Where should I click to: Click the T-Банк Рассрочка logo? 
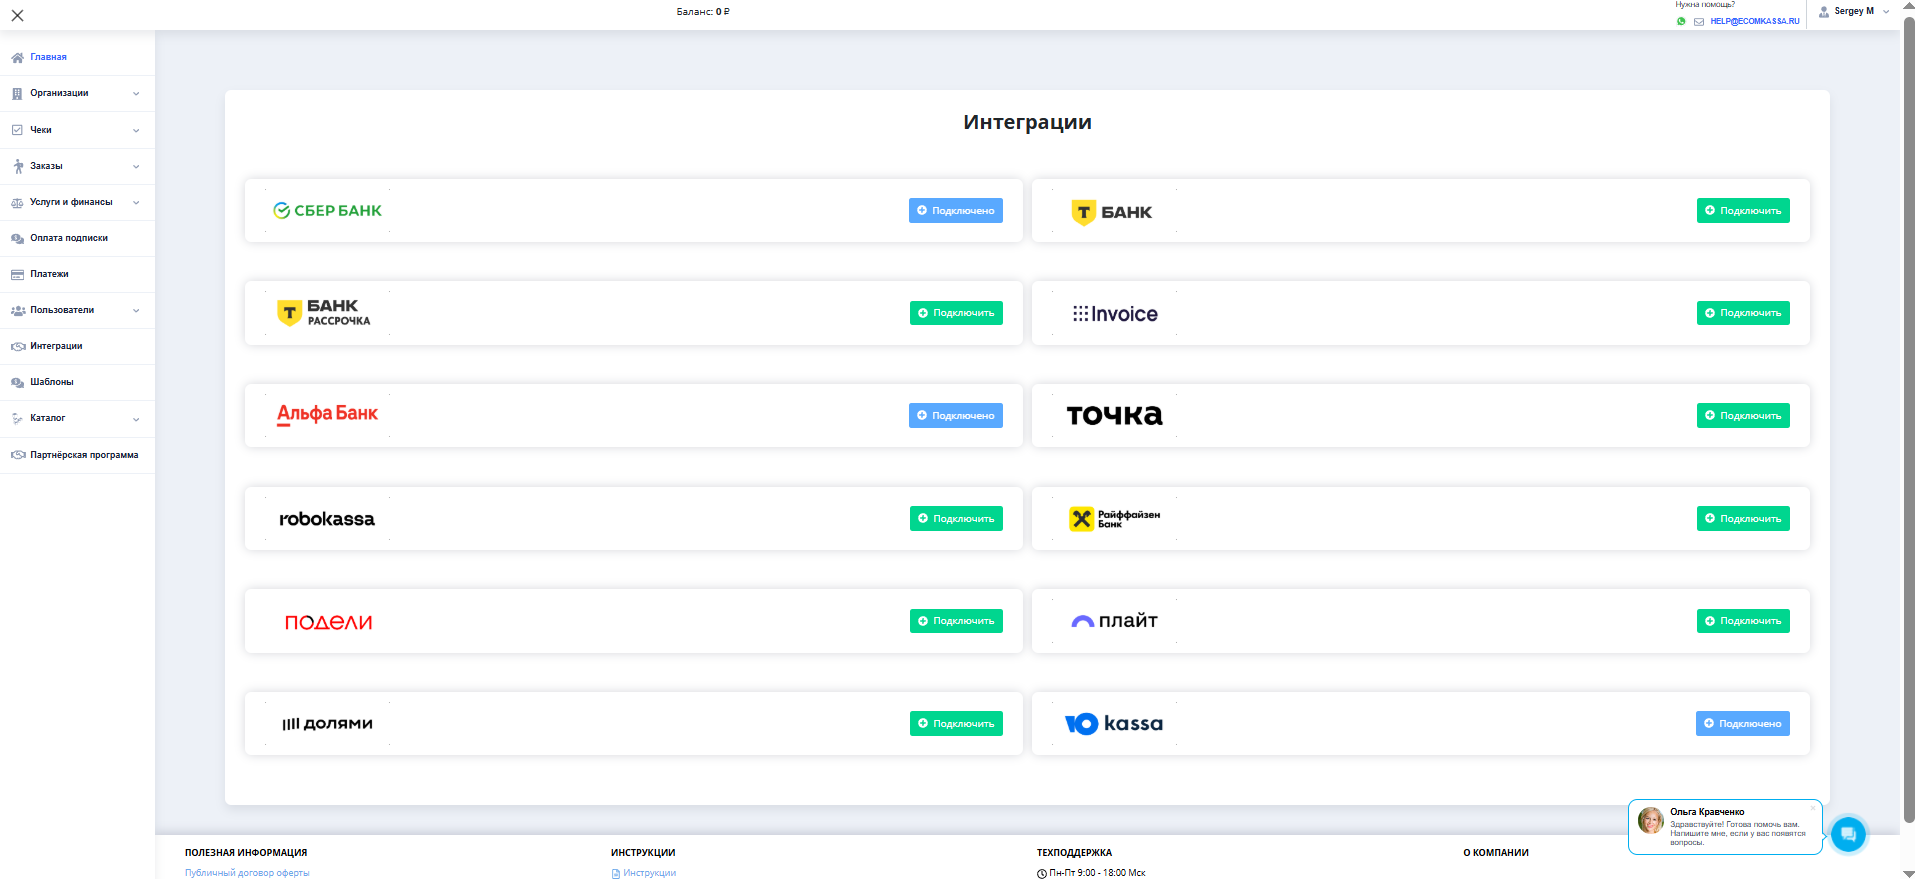[x=324, y=313]
